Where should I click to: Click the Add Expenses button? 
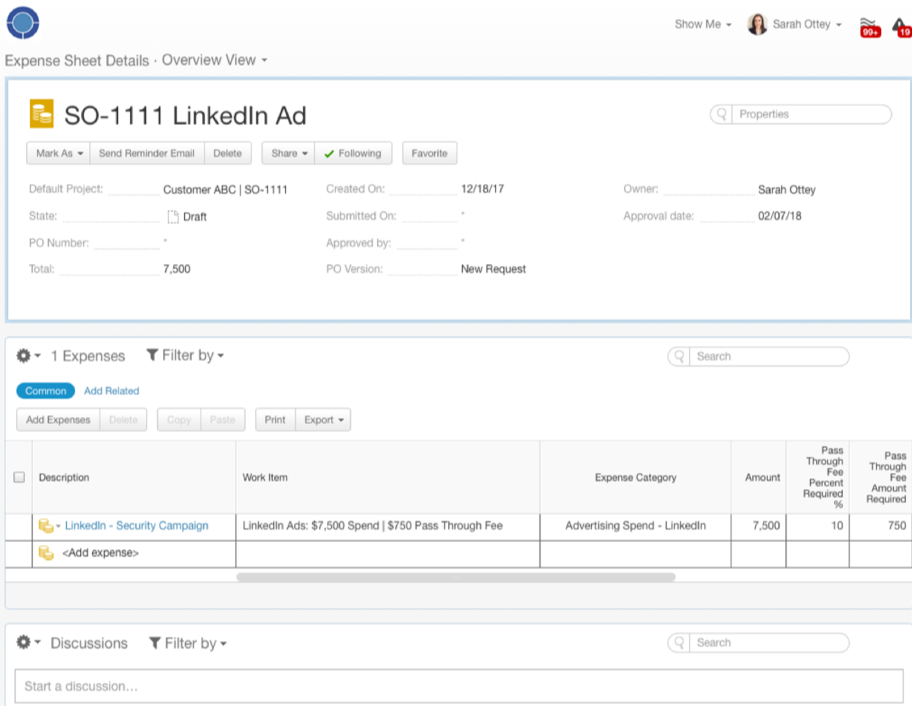click(x=58, y=420)
